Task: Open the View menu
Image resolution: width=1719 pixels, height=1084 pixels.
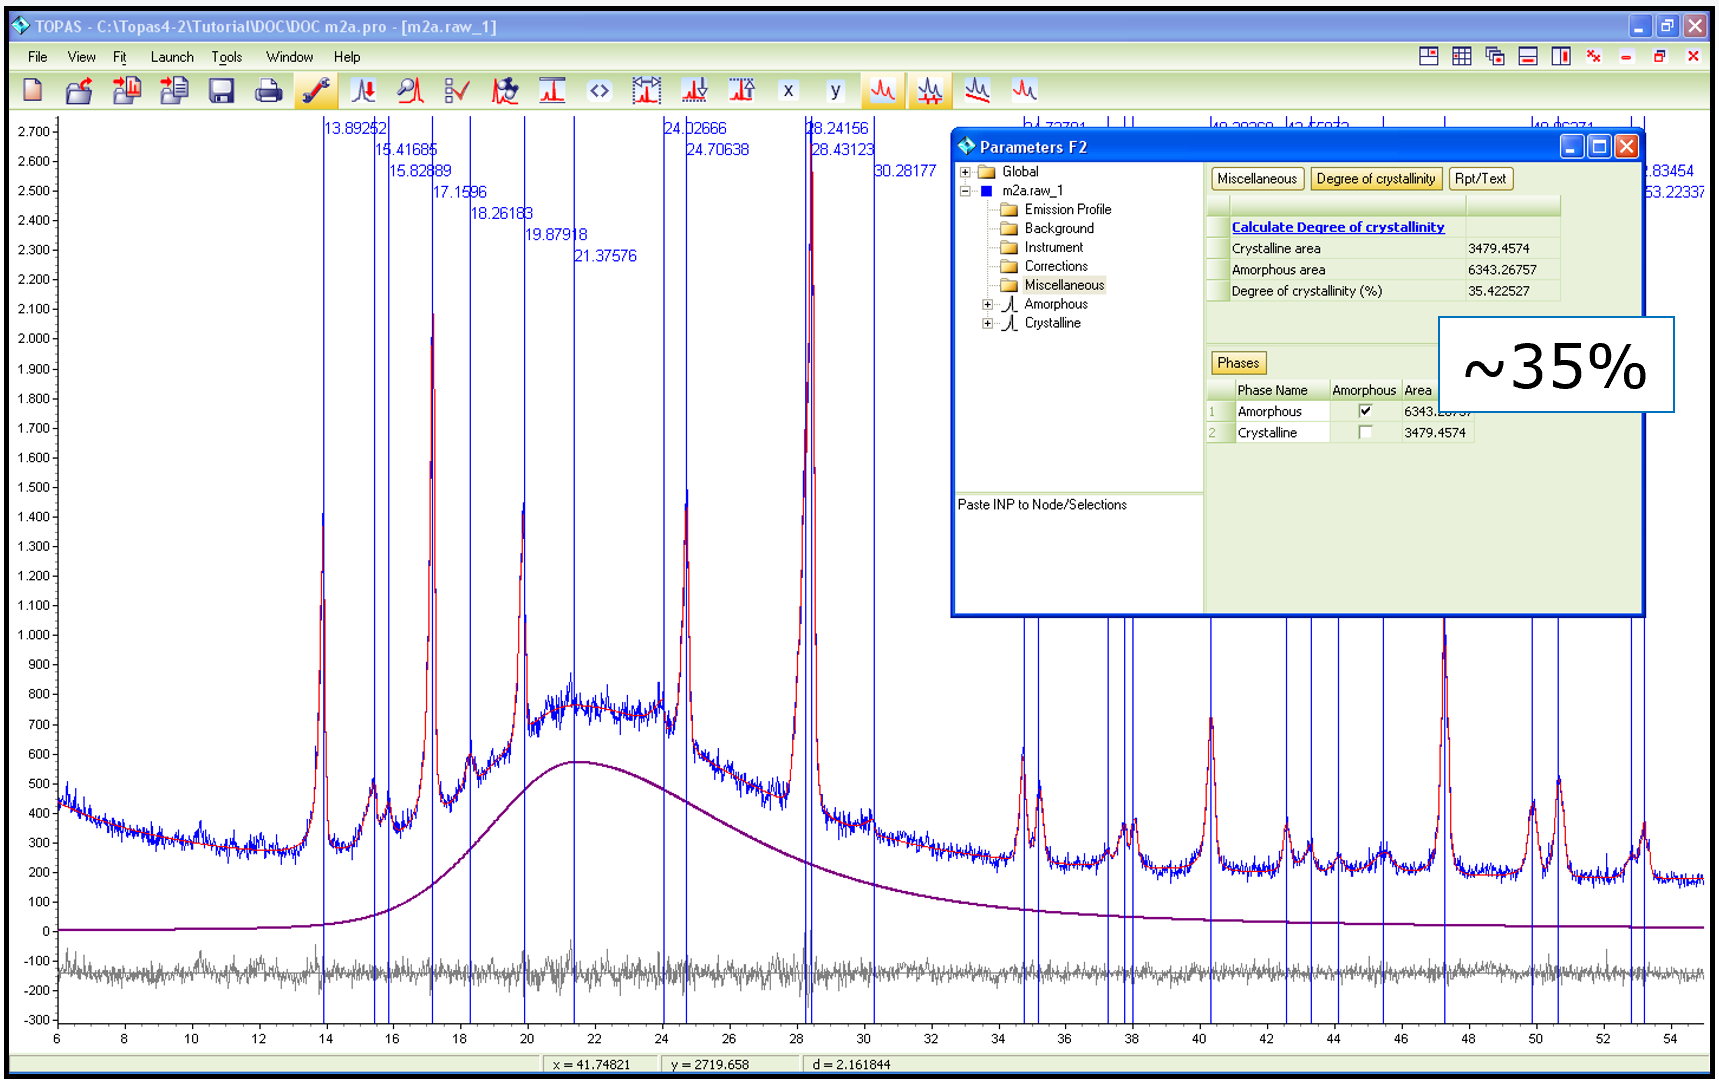Action: point(81,57)
